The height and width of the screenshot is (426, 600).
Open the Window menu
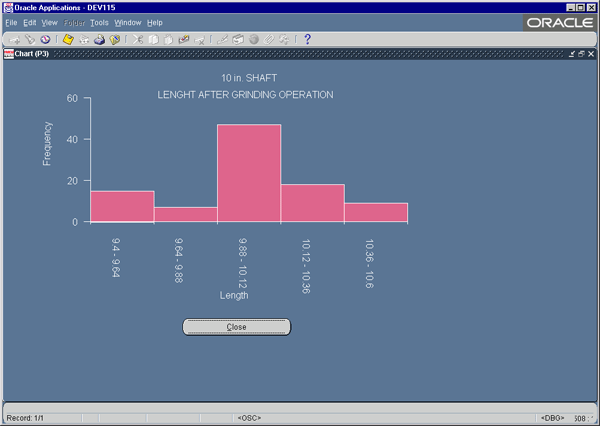point(128,23)
